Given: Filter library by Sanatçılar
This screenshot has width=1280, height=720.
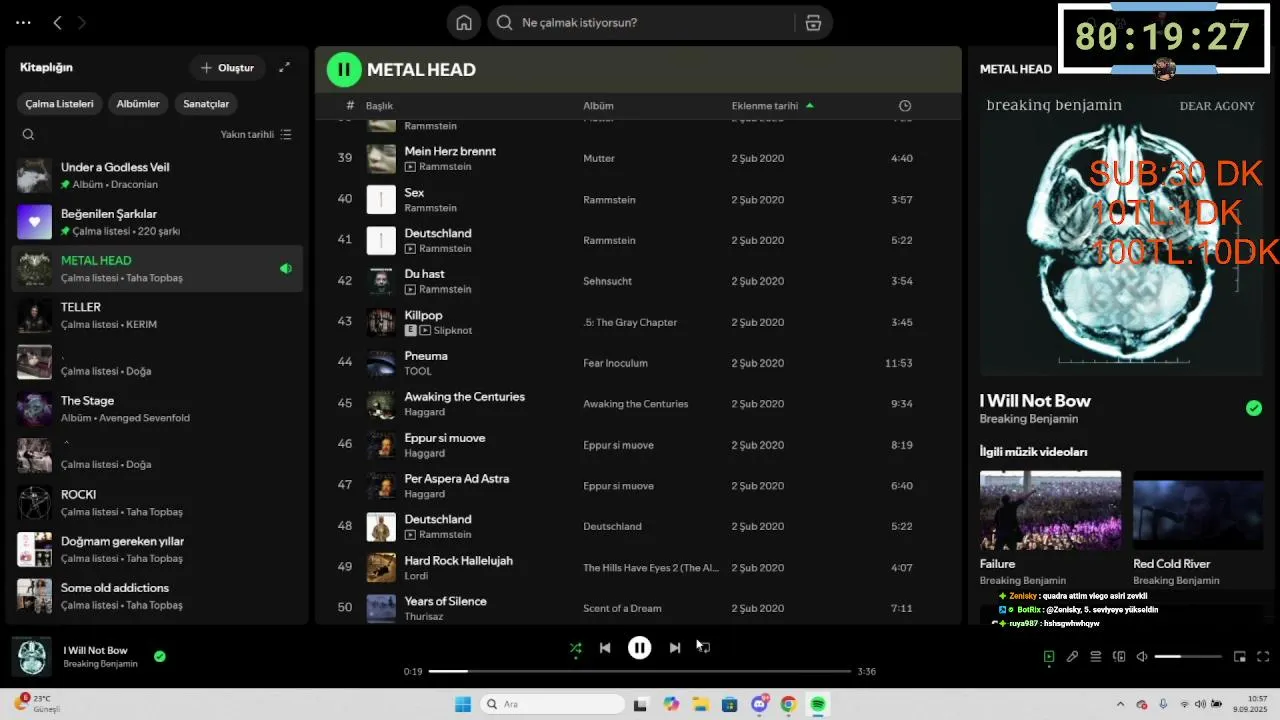Looking at the screenshot, I should tap(206, 104).
